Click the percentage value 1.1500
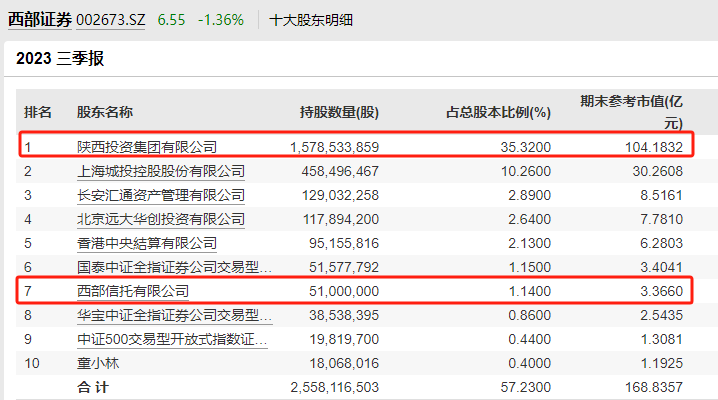The width and height of the screenshot is (718, 400). (x=529, y=267)
